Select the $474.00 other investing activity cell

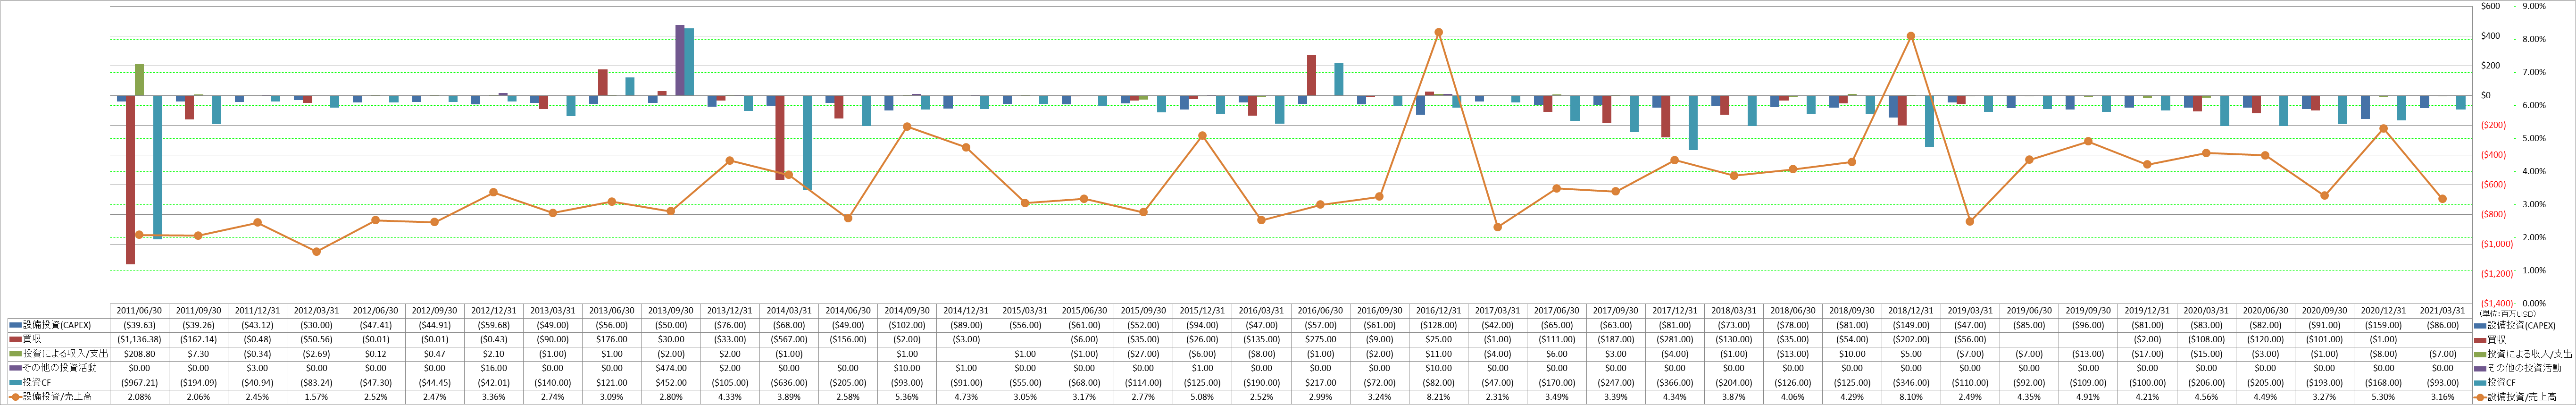click(671, 368)
